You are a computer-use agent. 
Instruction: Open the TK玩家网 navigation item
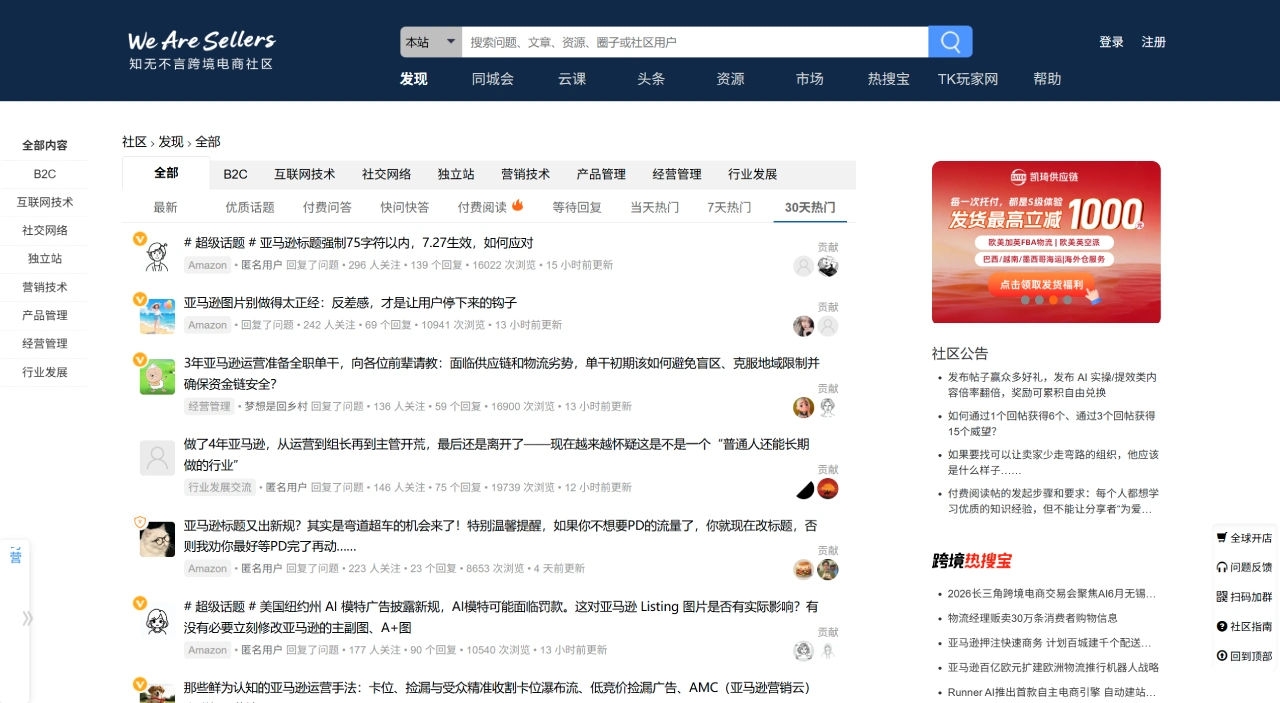[968, 79]
